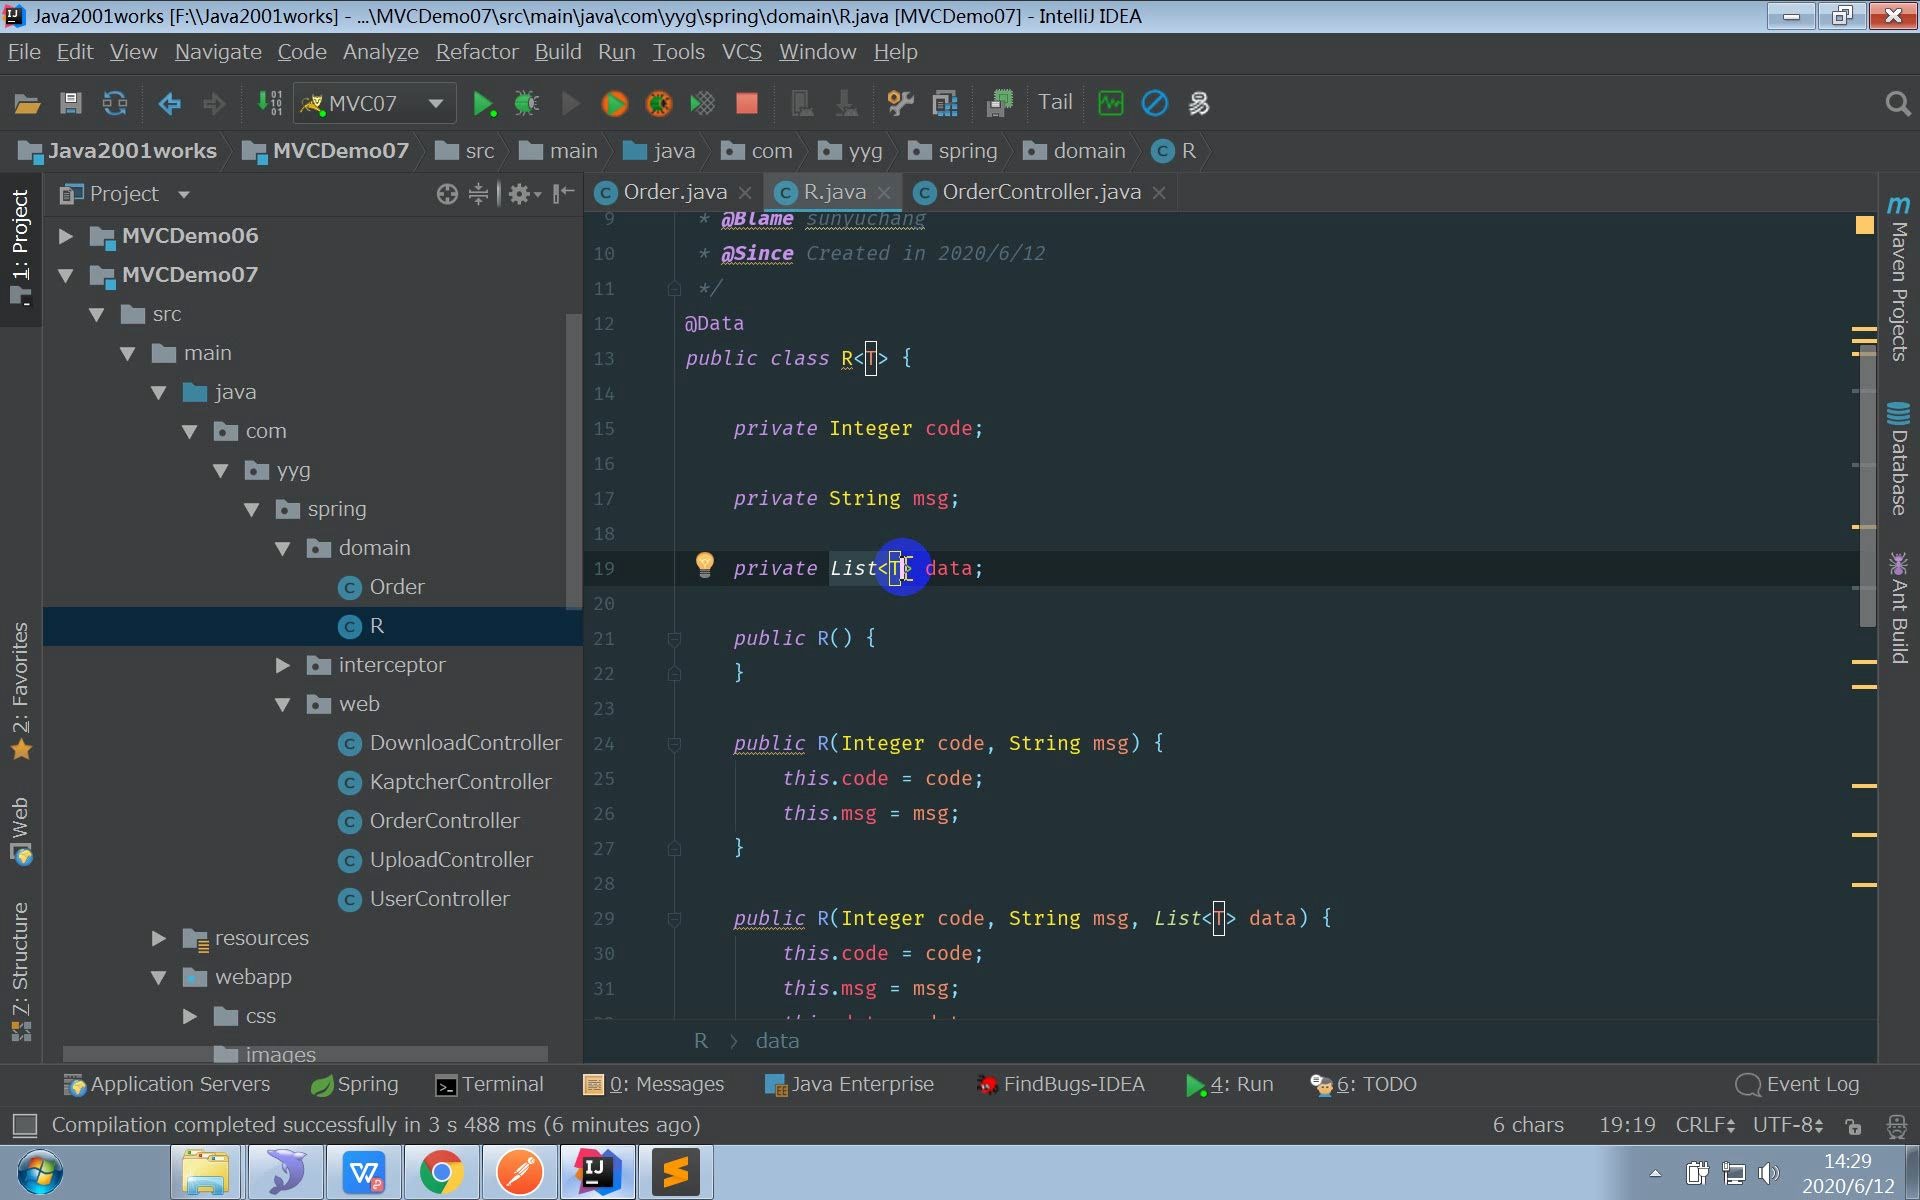Open the FindBugs-IDEA tool window
1920x1200 pixels.
tap(1061, 1084)
